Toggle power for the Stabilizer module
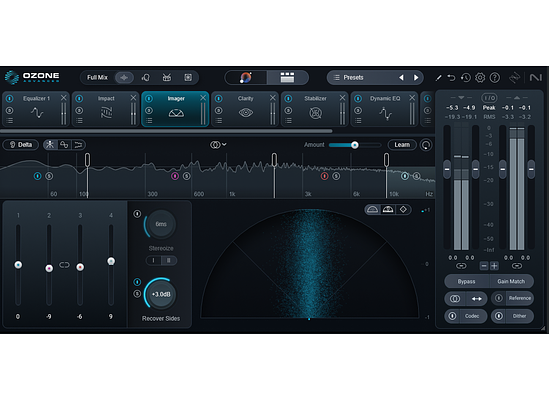Image resolution: width=549 pixels, height=400 pixels. pos(288,99)
